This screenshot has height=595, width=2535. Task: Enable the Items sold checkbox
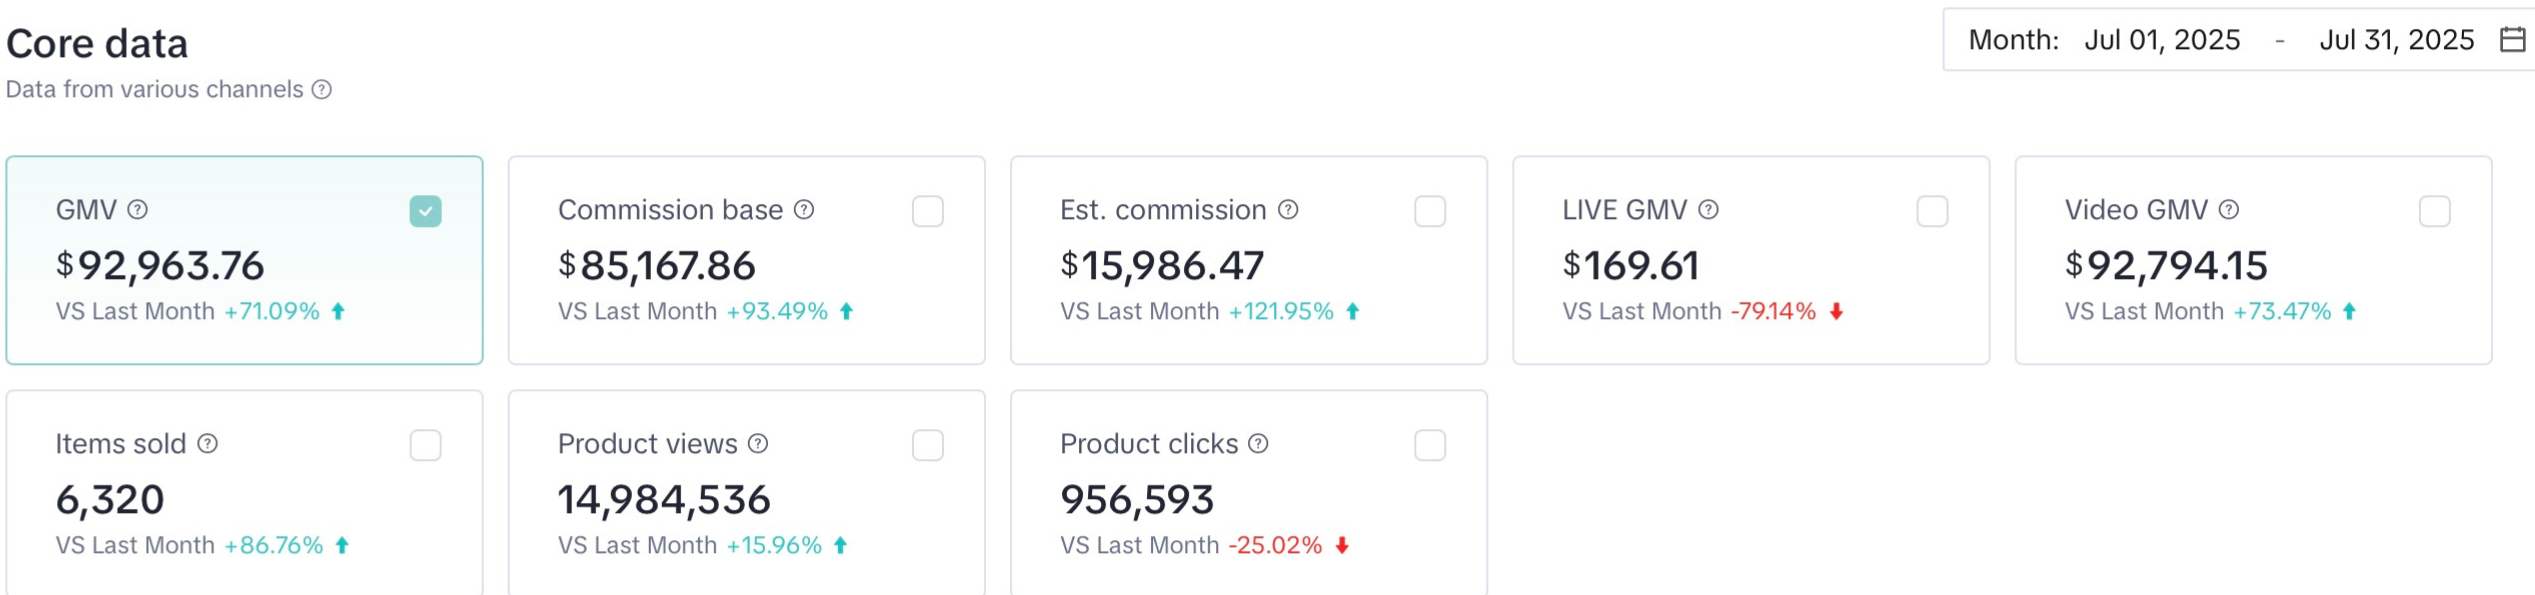pyautogui.click(x=424, y=444)
